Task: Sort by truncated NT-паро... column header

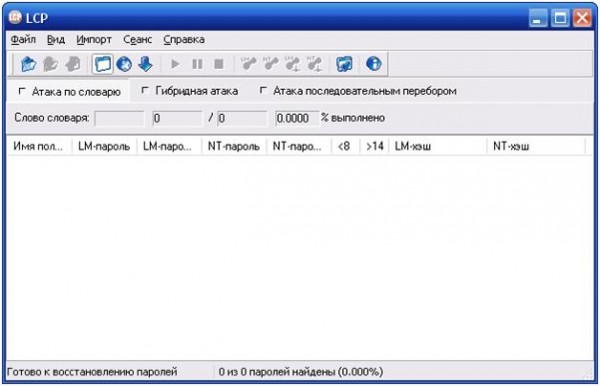Action: click(298, 146)
